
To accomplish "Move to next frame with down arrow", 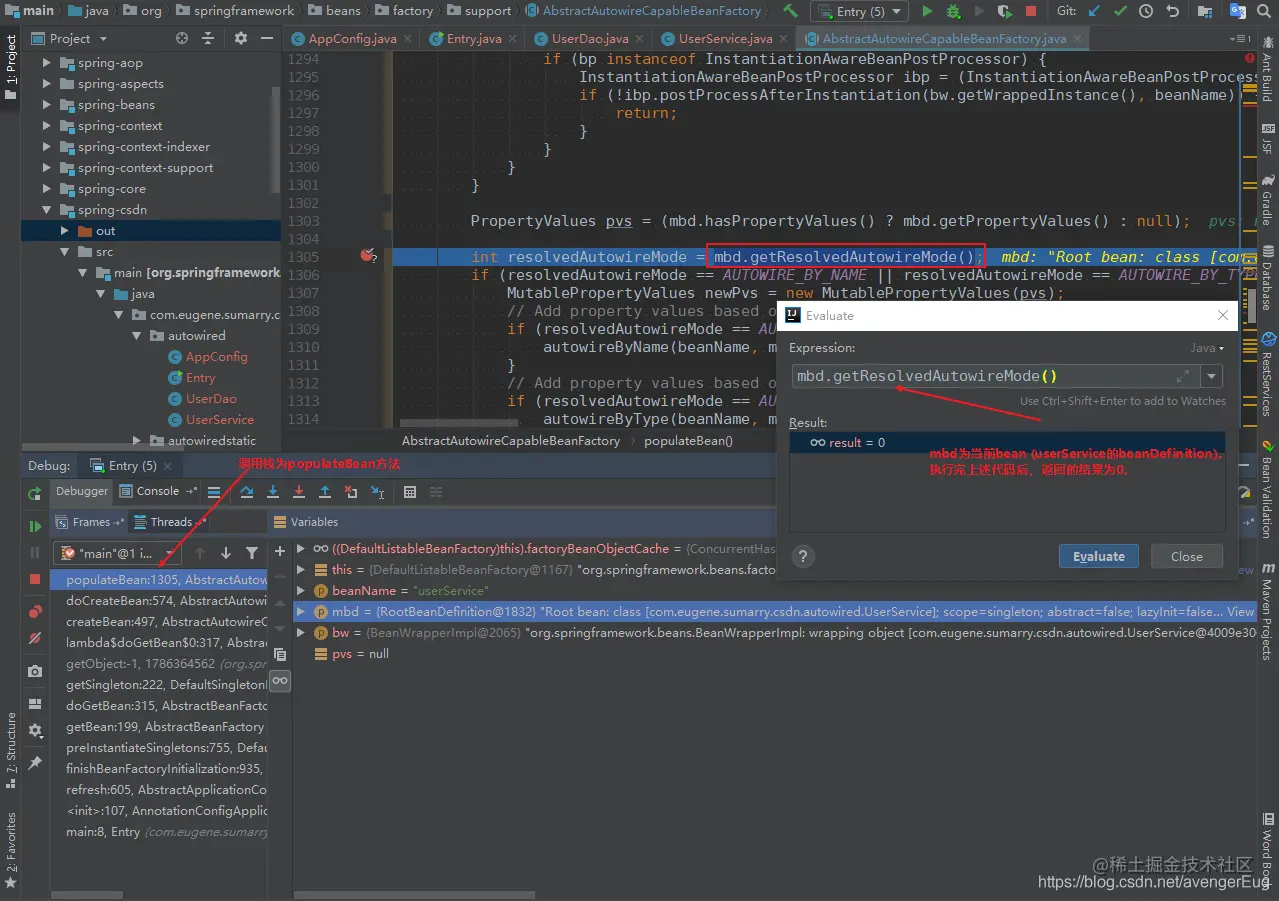I will pyautogui.click(x=226, y=553).
